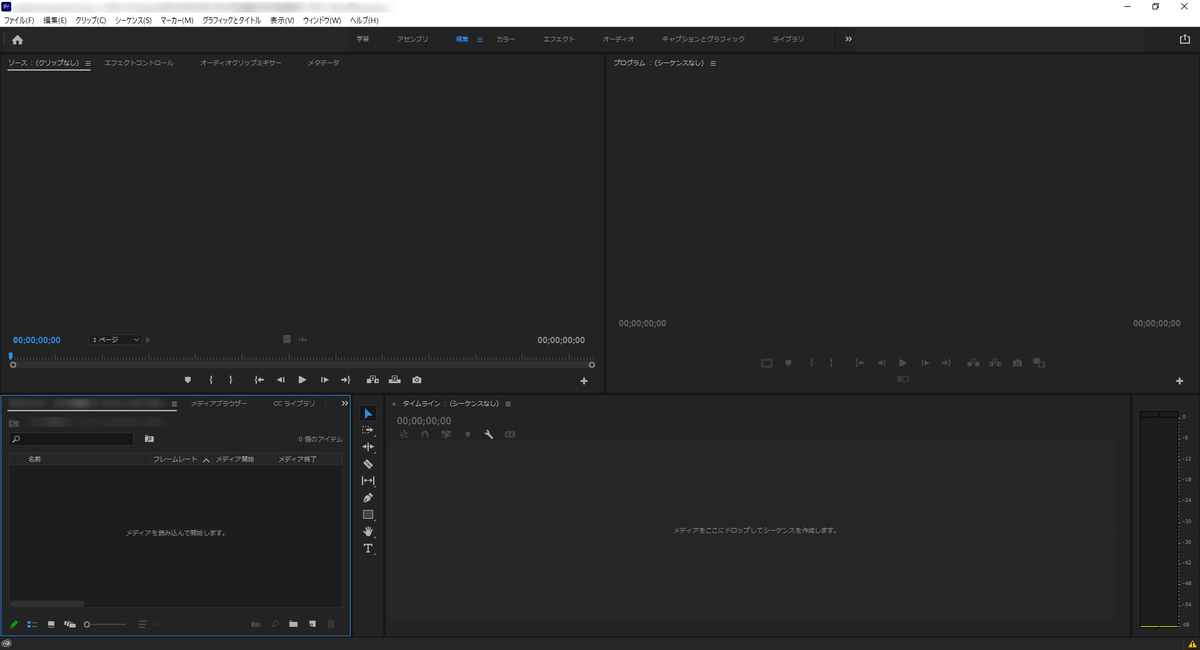Toggle read-only pencil icon in Project panel
Viewport: 1200px width, 650px height.
14,624
